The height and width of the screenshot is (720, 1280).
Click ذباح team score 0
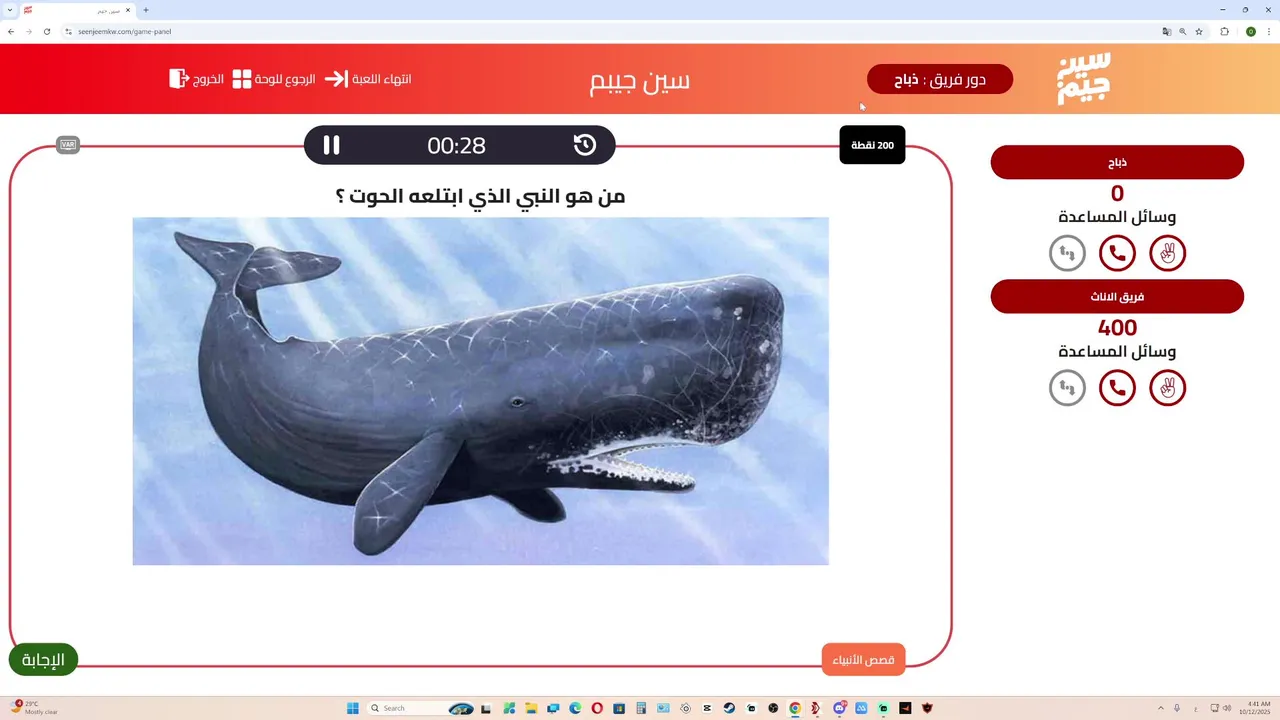coord(1117,194)
